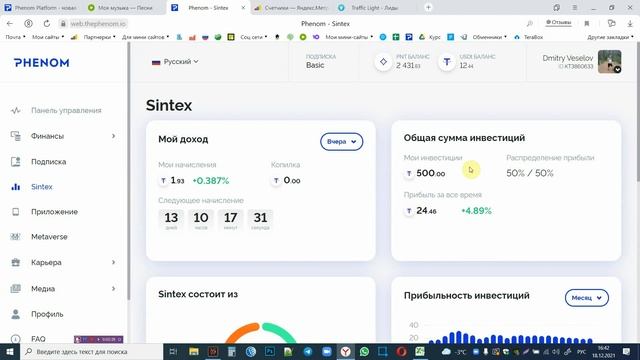Click the page vertical scrollbar
This screenshot has width=640, height=360.
(638, 112)
